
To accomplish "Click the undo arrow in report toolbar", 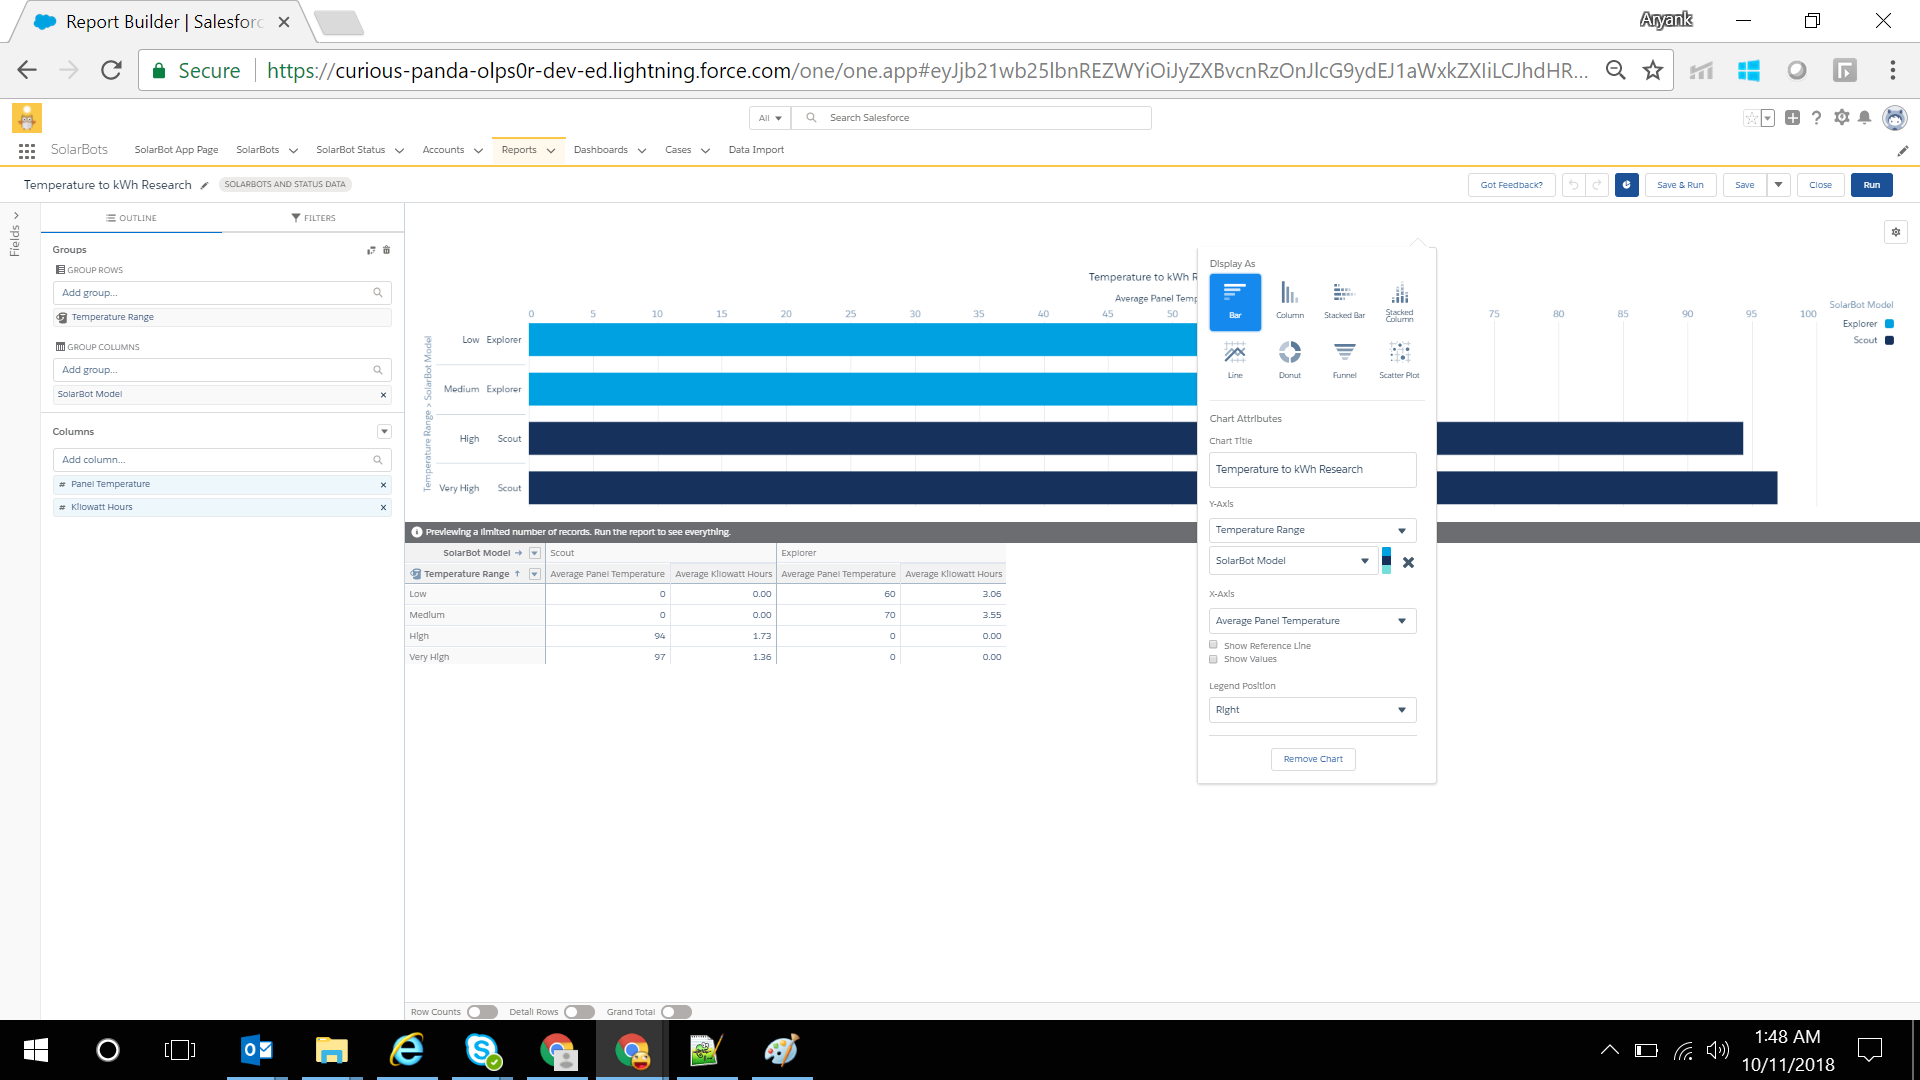I will [1573, 185].
